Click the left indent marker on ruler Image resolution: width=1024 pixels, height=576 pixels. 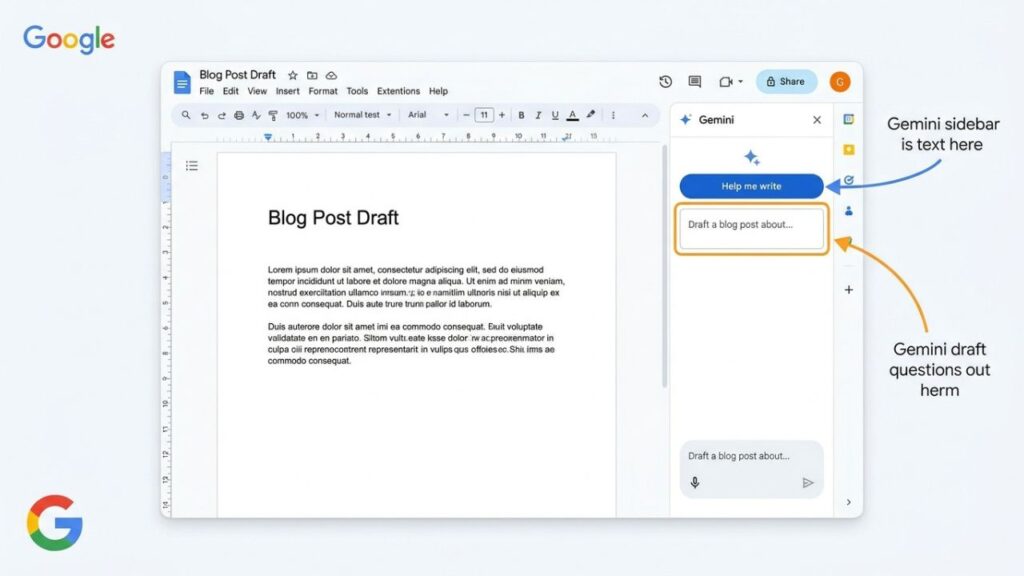(268, 137)
